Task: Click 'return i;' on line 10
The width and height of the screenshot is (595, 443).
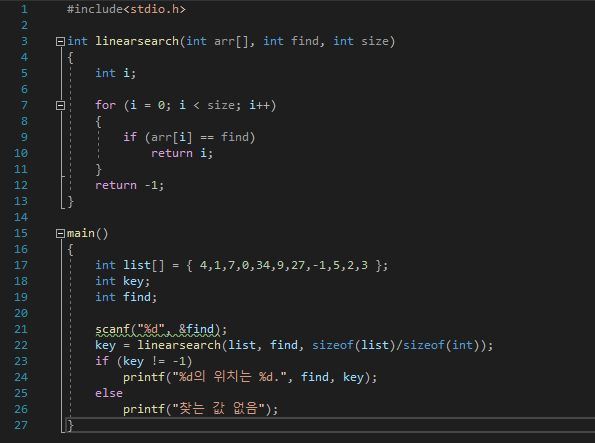Action: (182, 153)
